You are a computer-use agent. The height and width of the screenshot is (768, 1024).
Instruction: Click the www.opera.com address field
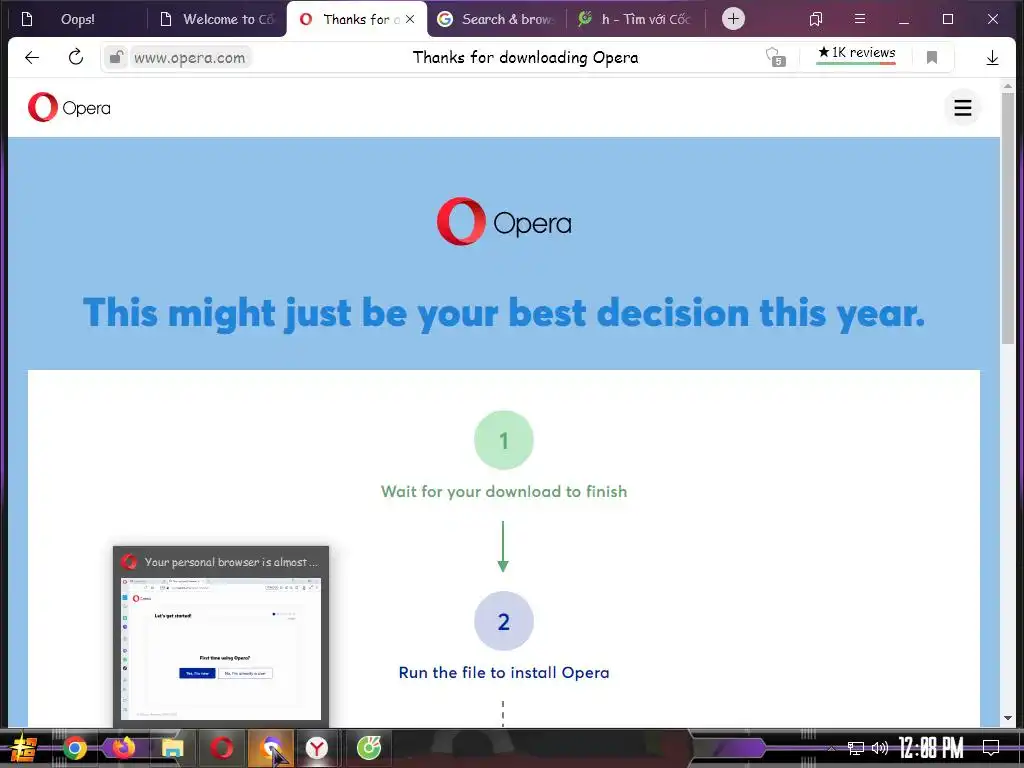click(189, 57)
